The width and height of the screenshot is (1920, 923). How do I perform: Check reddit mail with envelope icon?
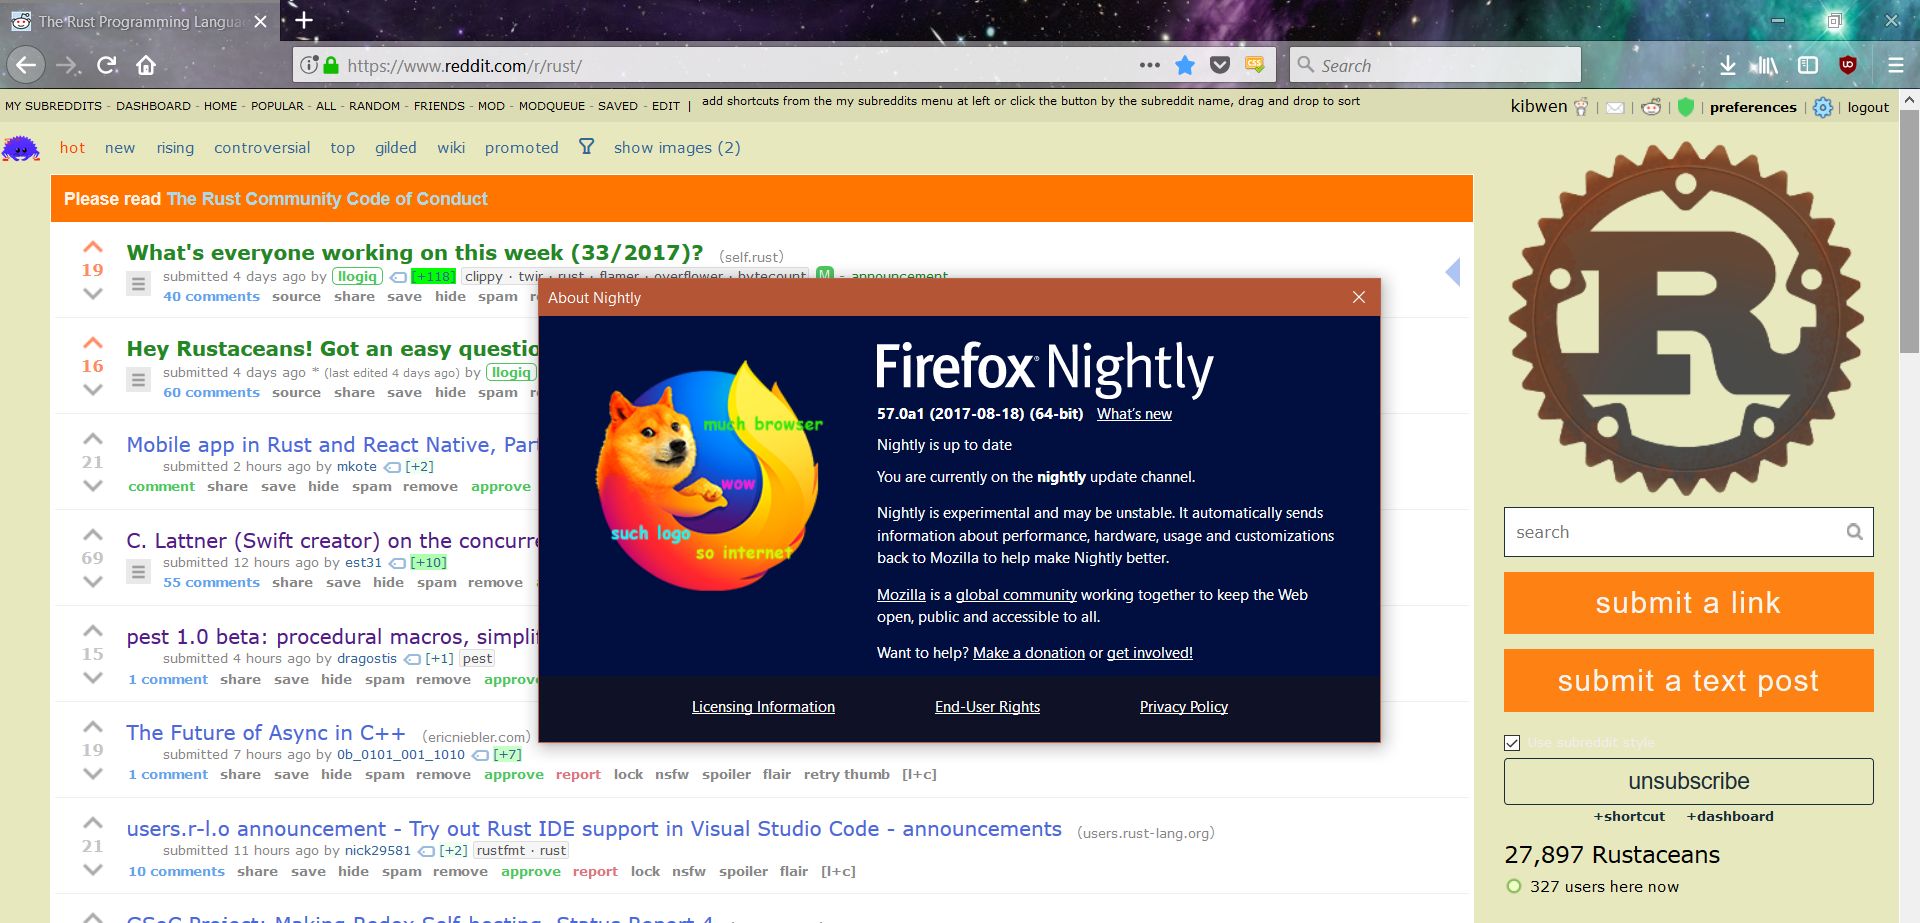tap(1614, 107)
